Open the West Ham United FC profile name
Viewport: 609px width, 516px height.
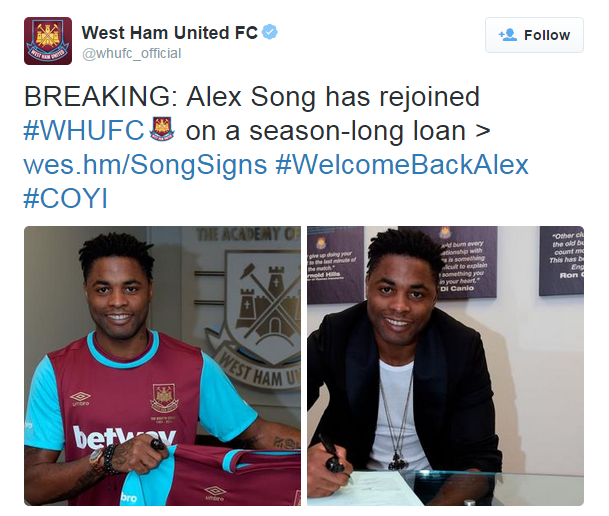[170, 33]
